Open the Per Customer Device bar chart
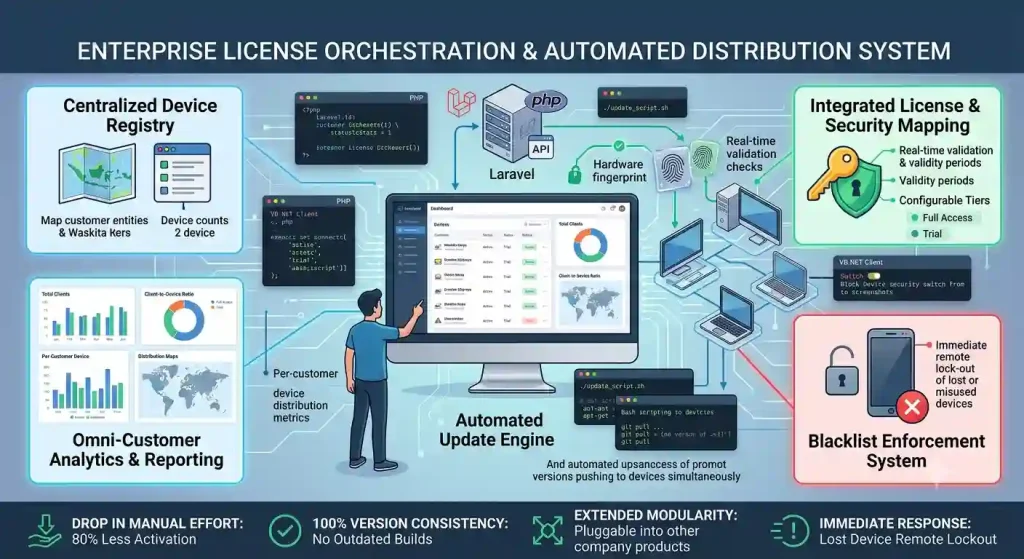1024x559 pixels. click(x=84, y=387)
